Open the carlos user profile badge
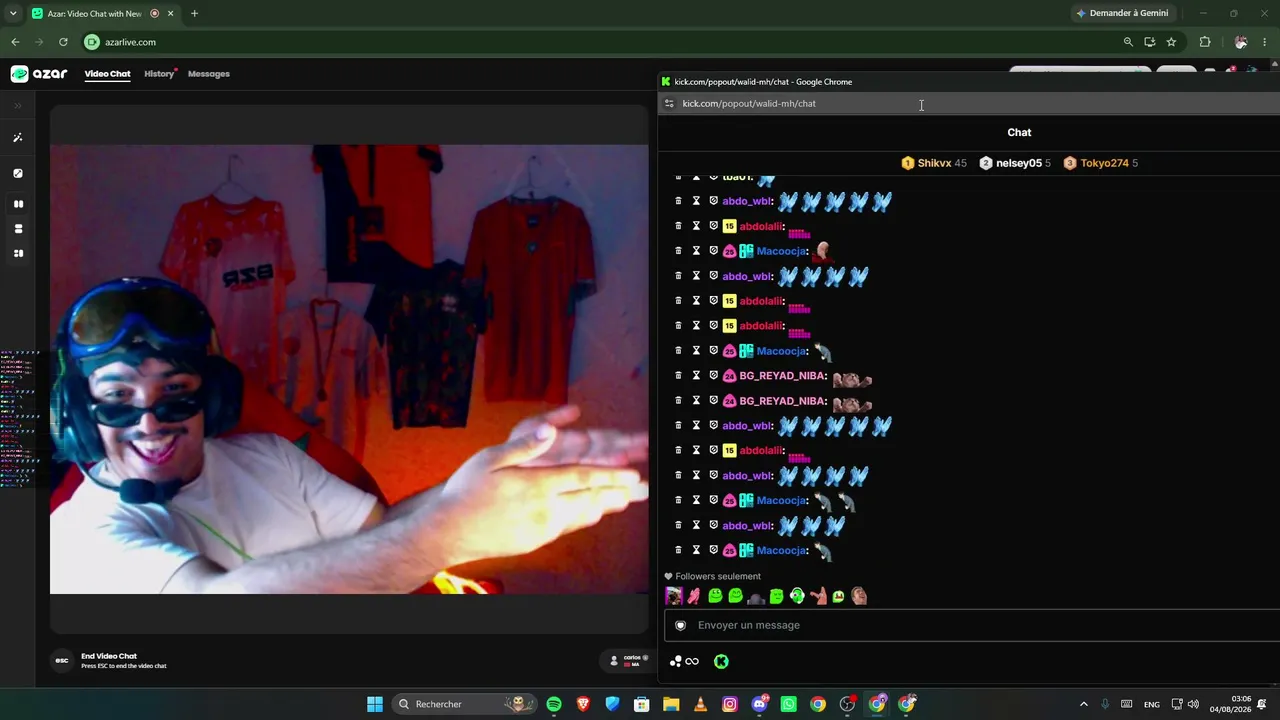Viewport: 1280px width, 720px height. pos(629,661)
